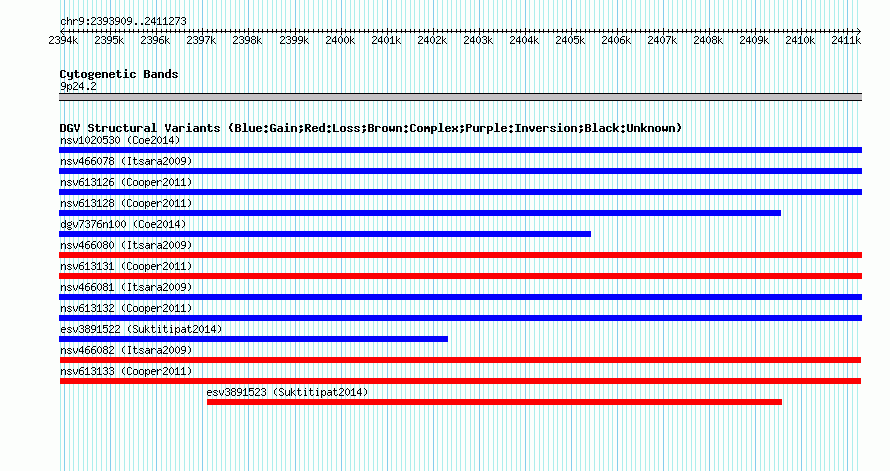Click esv3891523 (Suktitipat2014) variant label
The image size is (890, 471).
(287, 392)
